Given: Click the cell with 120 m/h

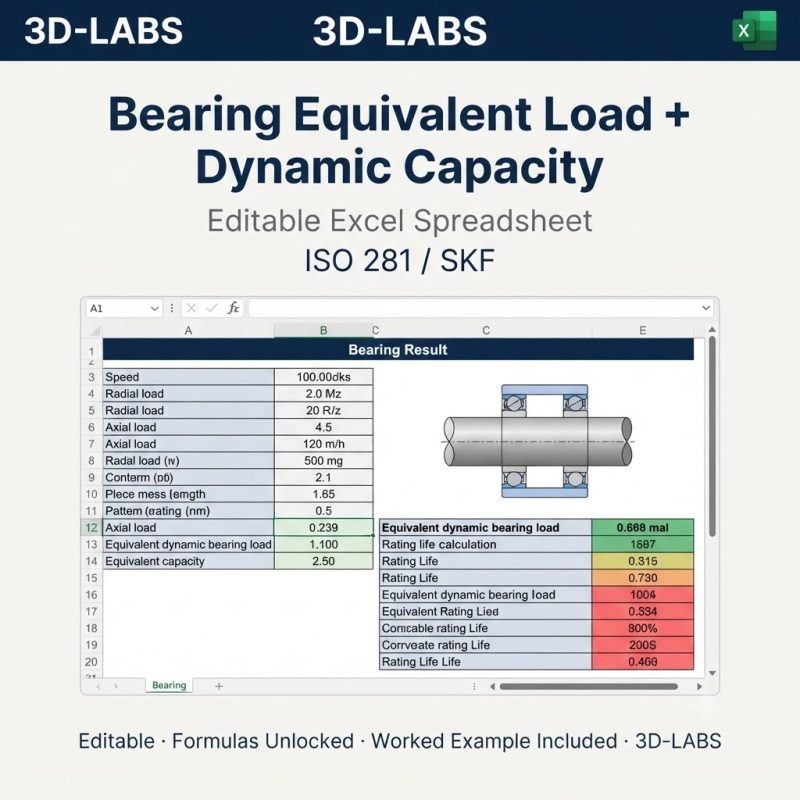Looking at the screenshot, I should pyautogui.click(x=323, y=444).
